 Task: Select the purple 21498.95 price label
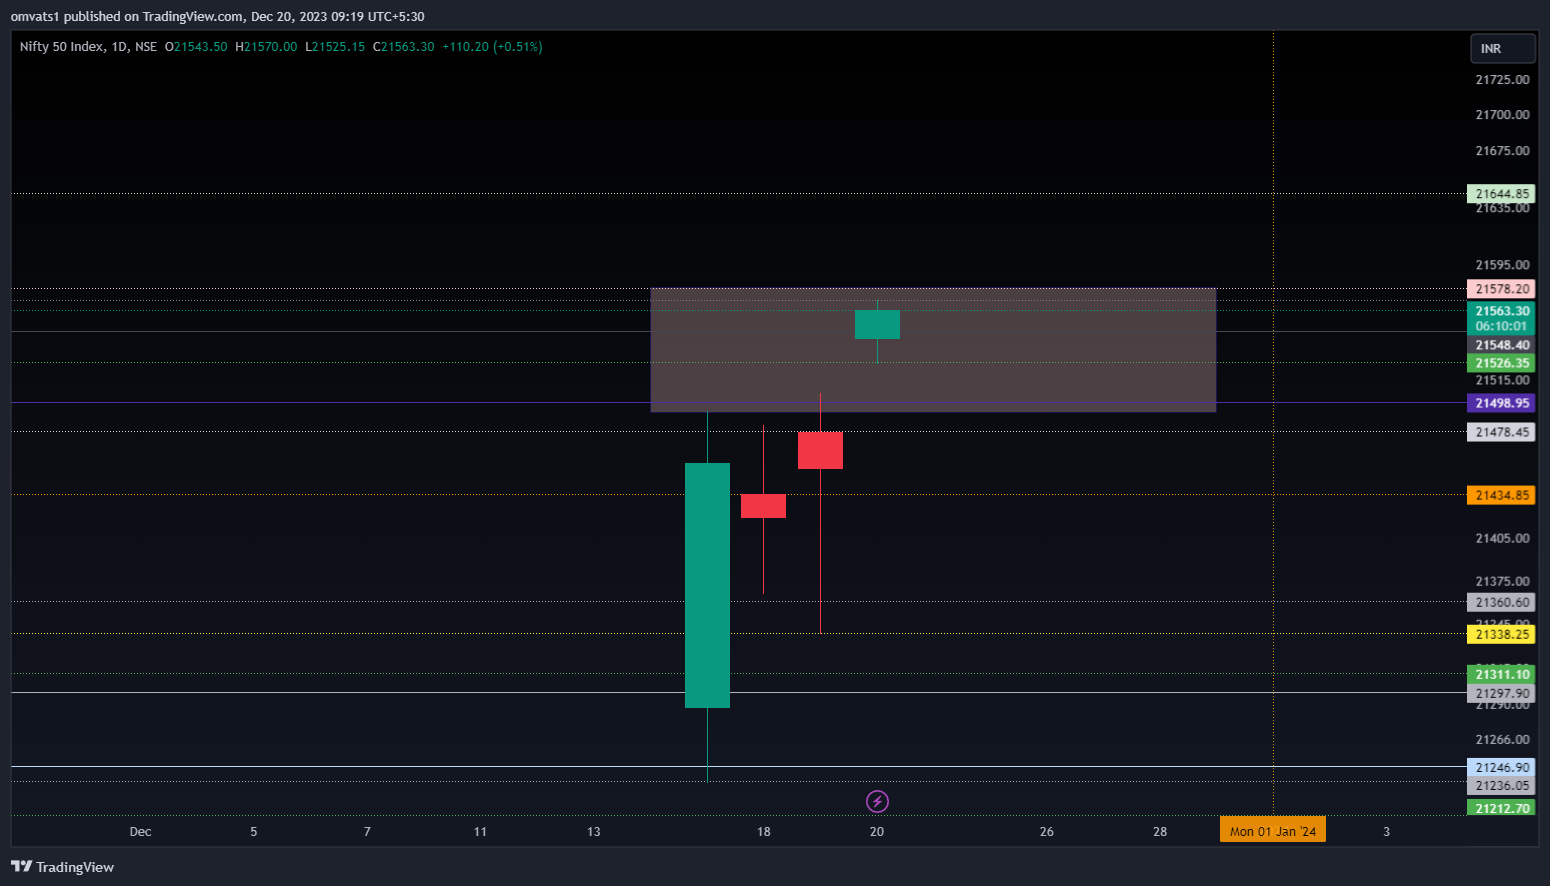pyautogui.click(x=1501, y=403)
